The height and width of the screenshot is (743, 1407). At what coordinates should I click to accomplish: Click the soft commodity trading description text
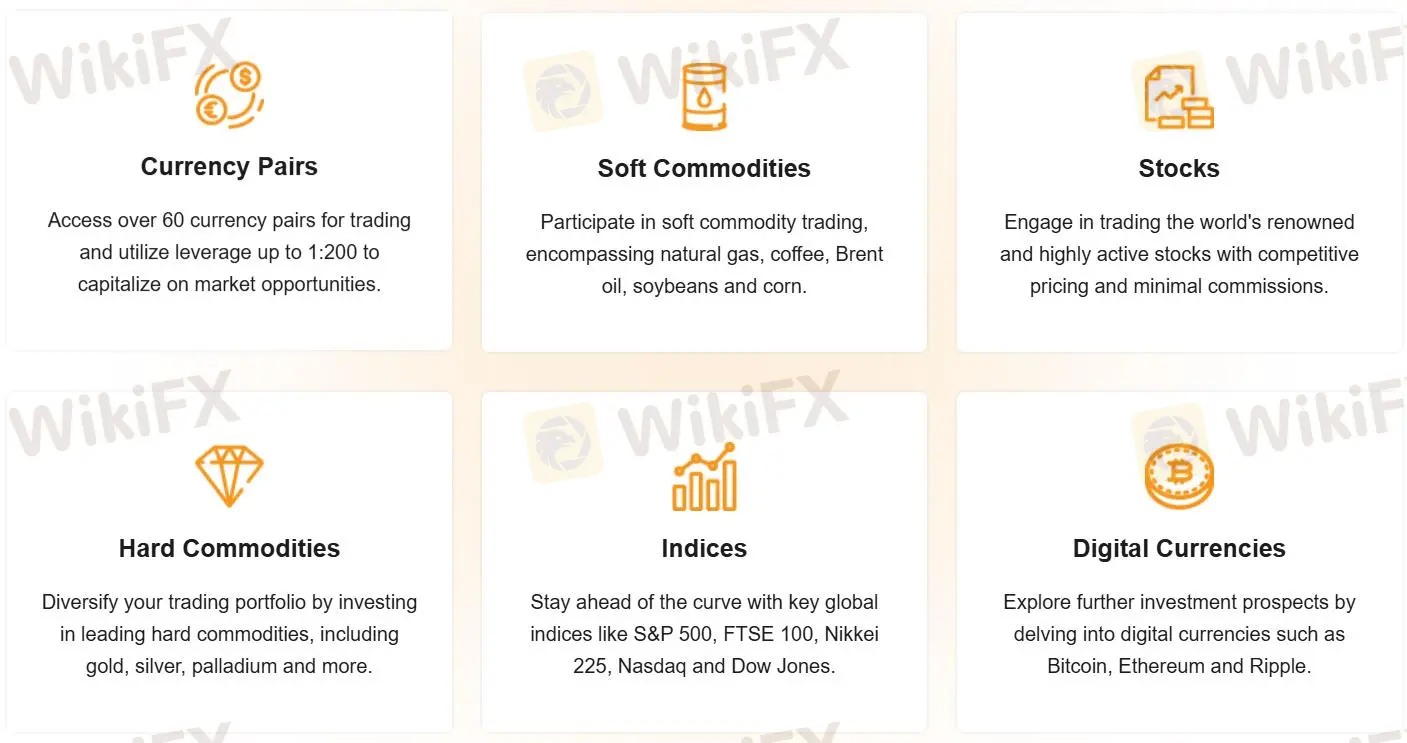click(x=704, y=254)
